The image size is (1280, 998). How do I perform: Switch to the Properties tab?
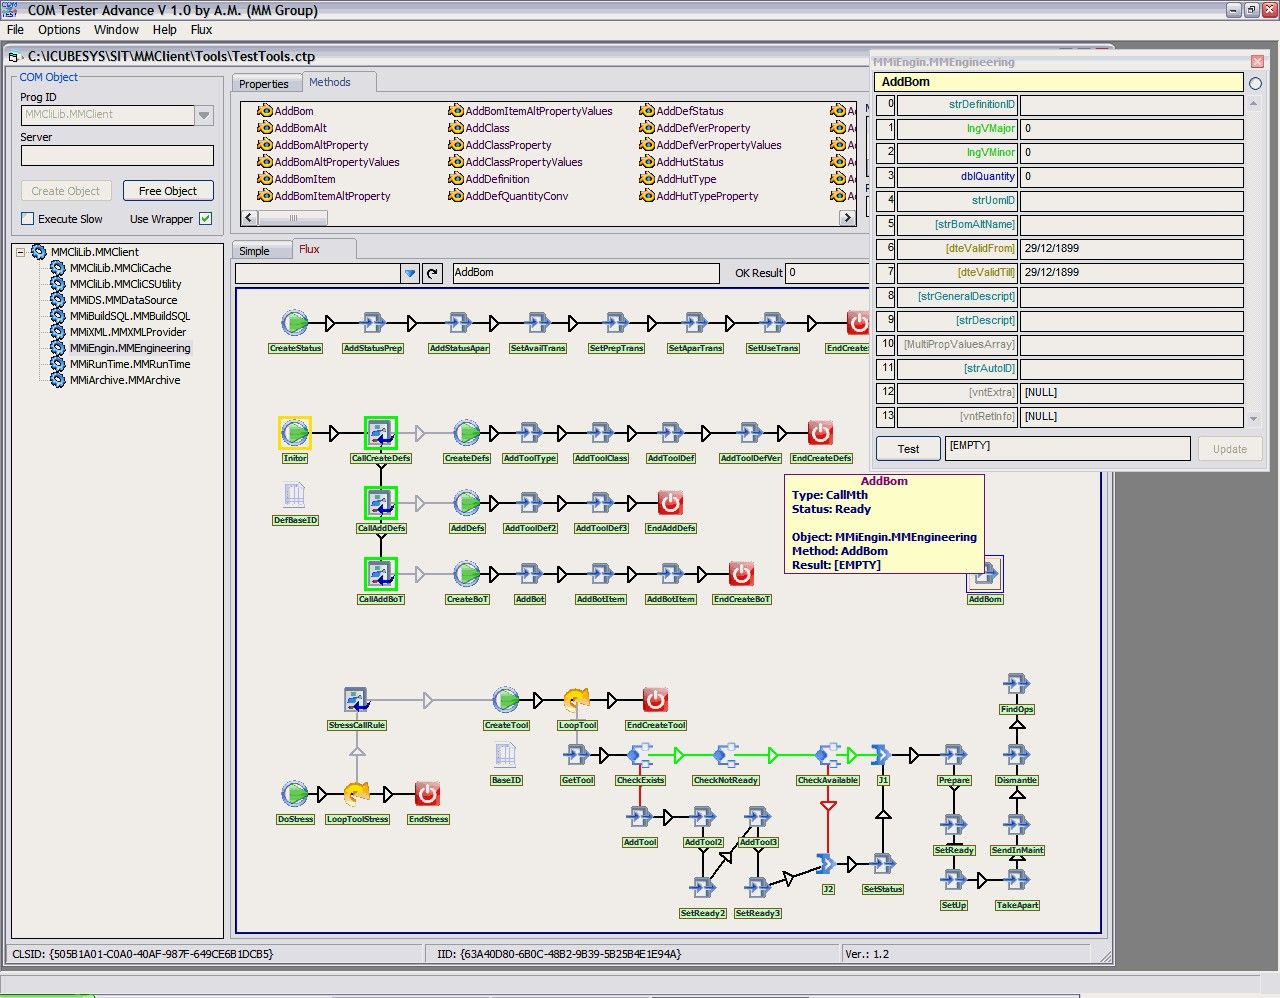click(264, 84)
